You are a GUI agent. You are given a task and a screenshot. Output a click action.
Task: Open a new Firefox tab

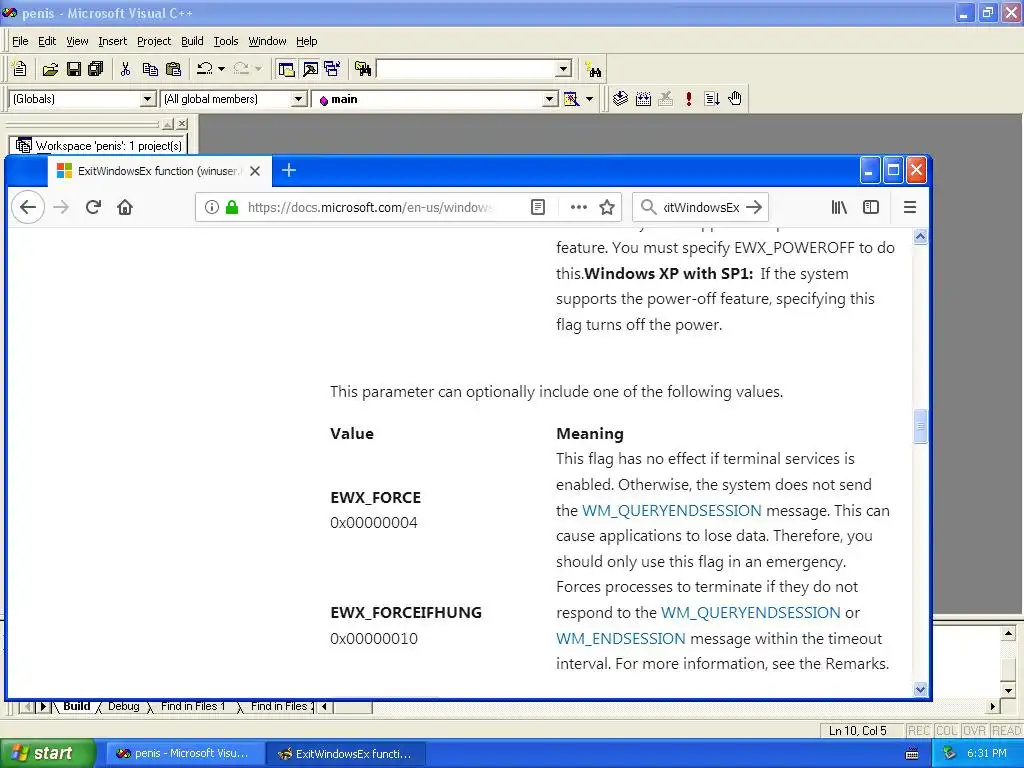click(x=289, y=170)
